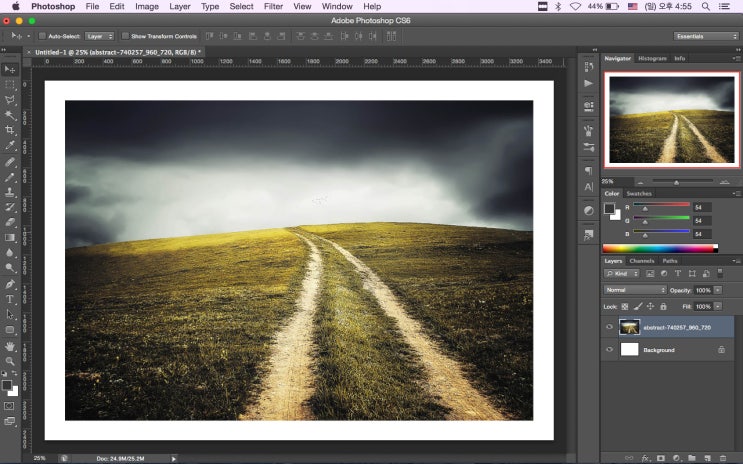Viewport: 743px width, 464px height.
Task: Enable Show Transform Controls checkbox
Action: pos(126,36)
